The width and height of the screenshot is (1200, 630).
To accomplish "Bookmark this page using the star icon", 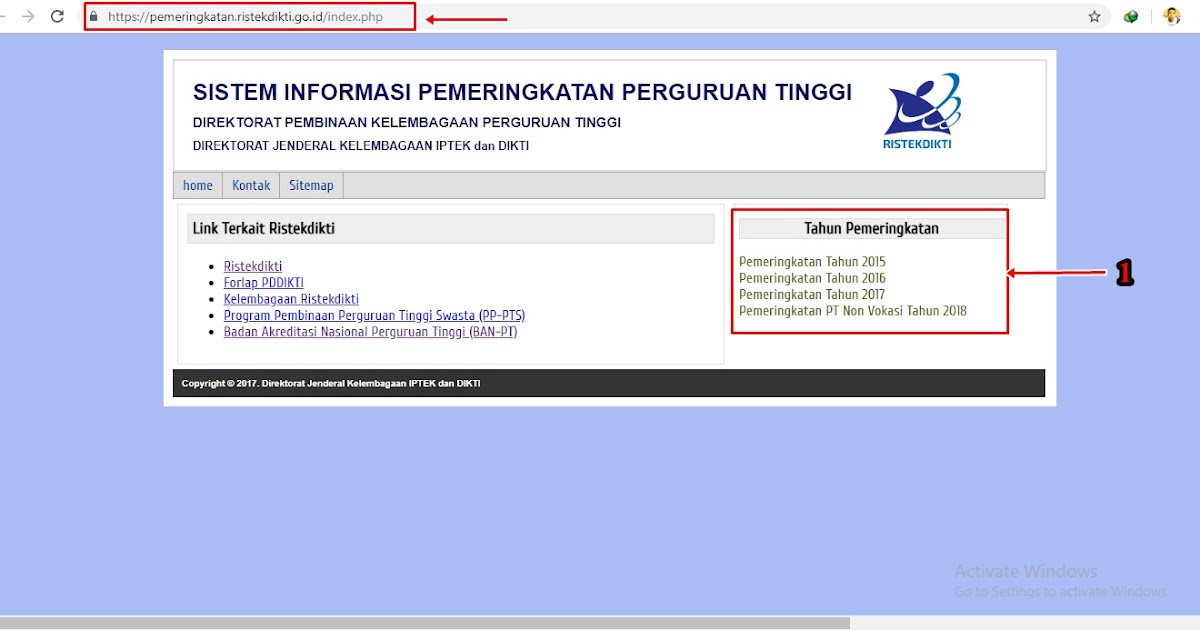I will (1095, 16).
